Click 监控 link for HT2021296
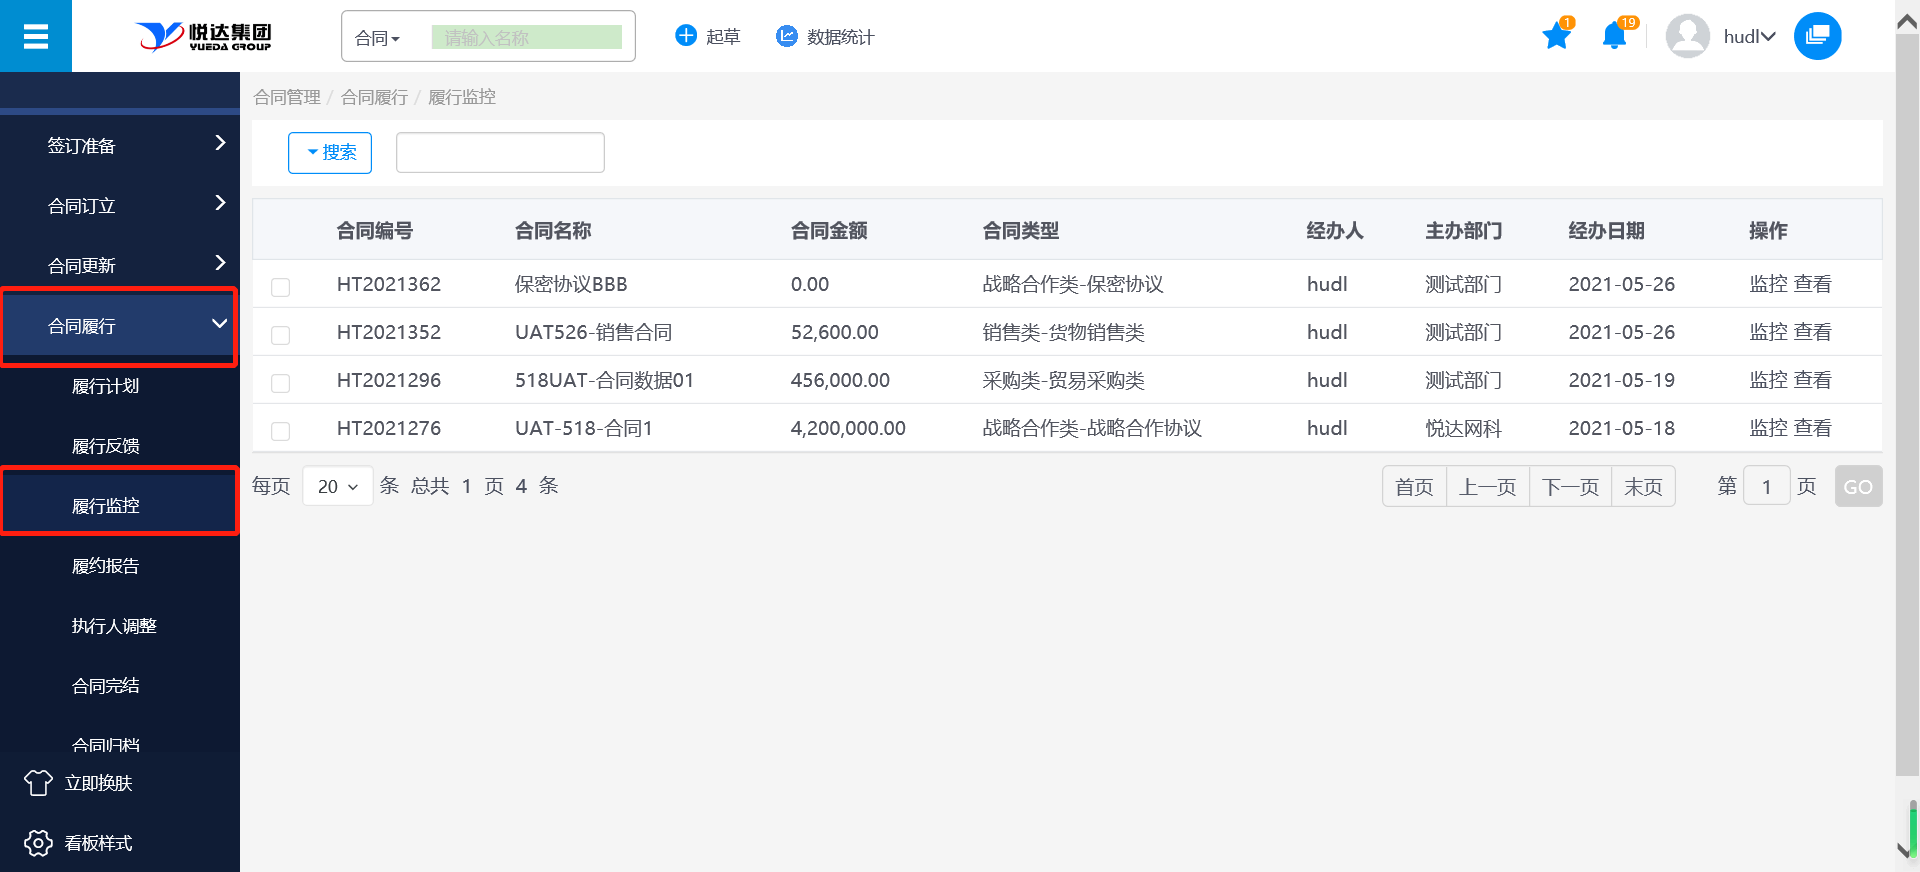Image resolution: width=1920 pixels, height=872 pixels. (x=1767, y=380)
